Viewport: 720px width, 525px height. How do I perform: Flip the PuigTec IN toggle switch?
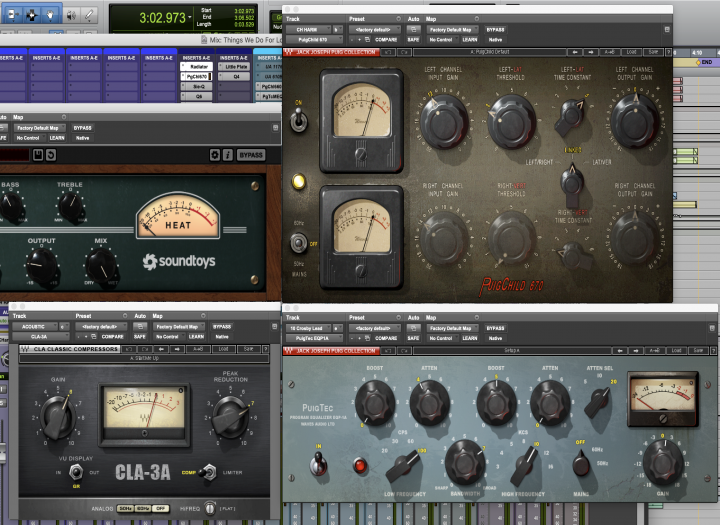[318, 462]
